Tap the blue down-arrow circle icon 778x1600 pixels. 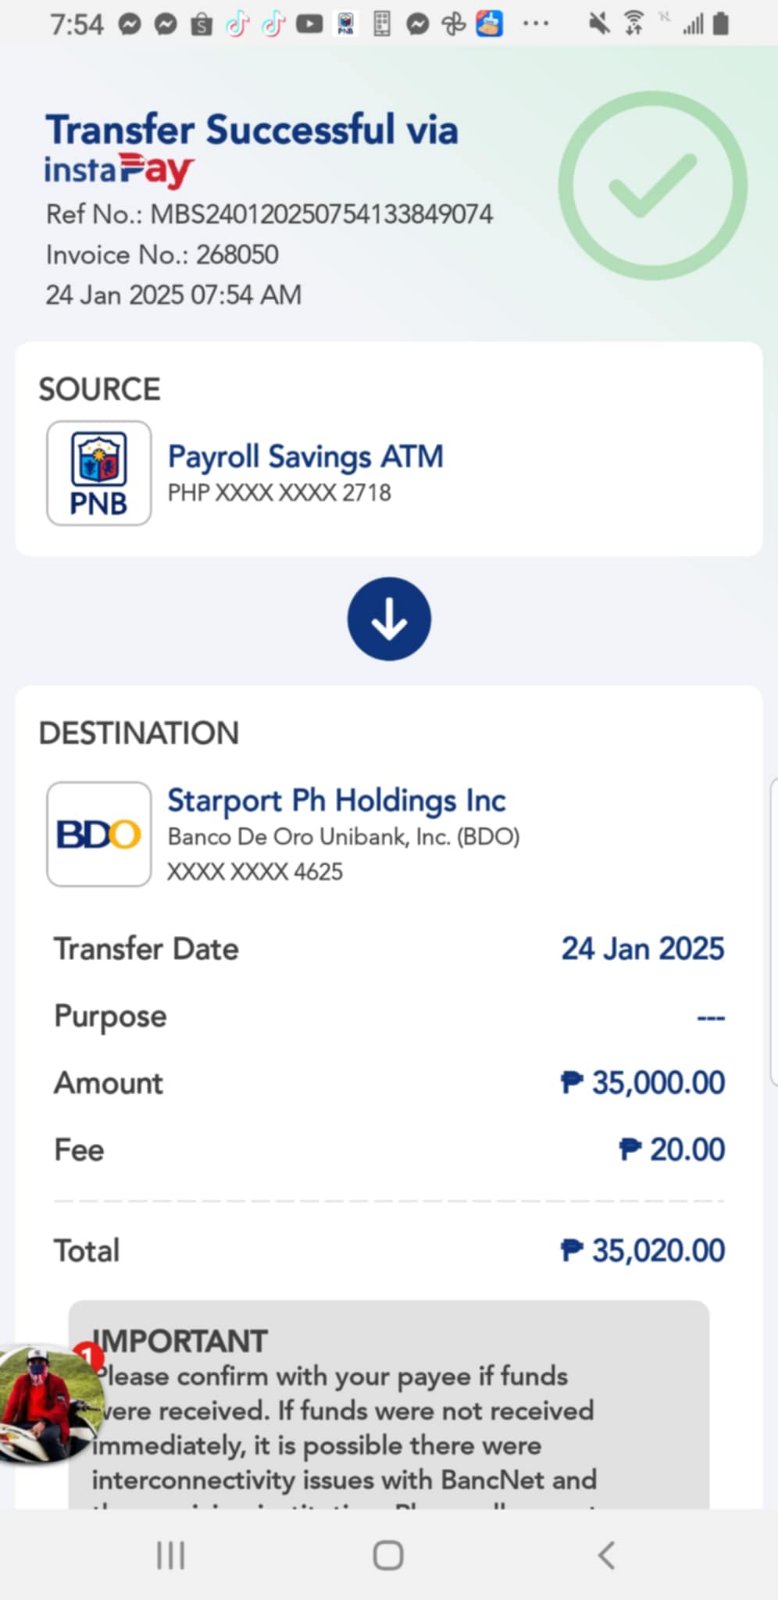click(389, 619)
